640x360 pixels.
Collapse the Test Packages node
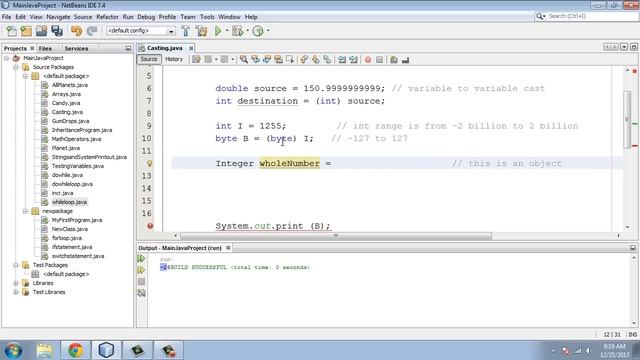pos(16,265)
